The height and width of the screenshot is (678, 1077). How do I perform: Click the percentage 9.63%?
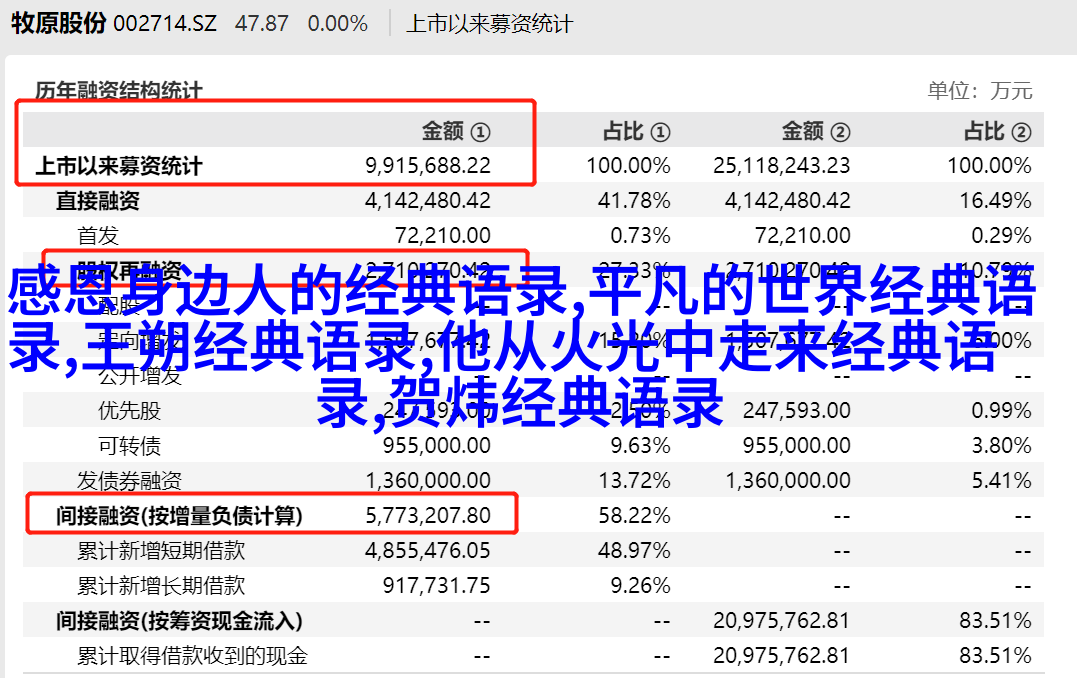coord(640,446)
